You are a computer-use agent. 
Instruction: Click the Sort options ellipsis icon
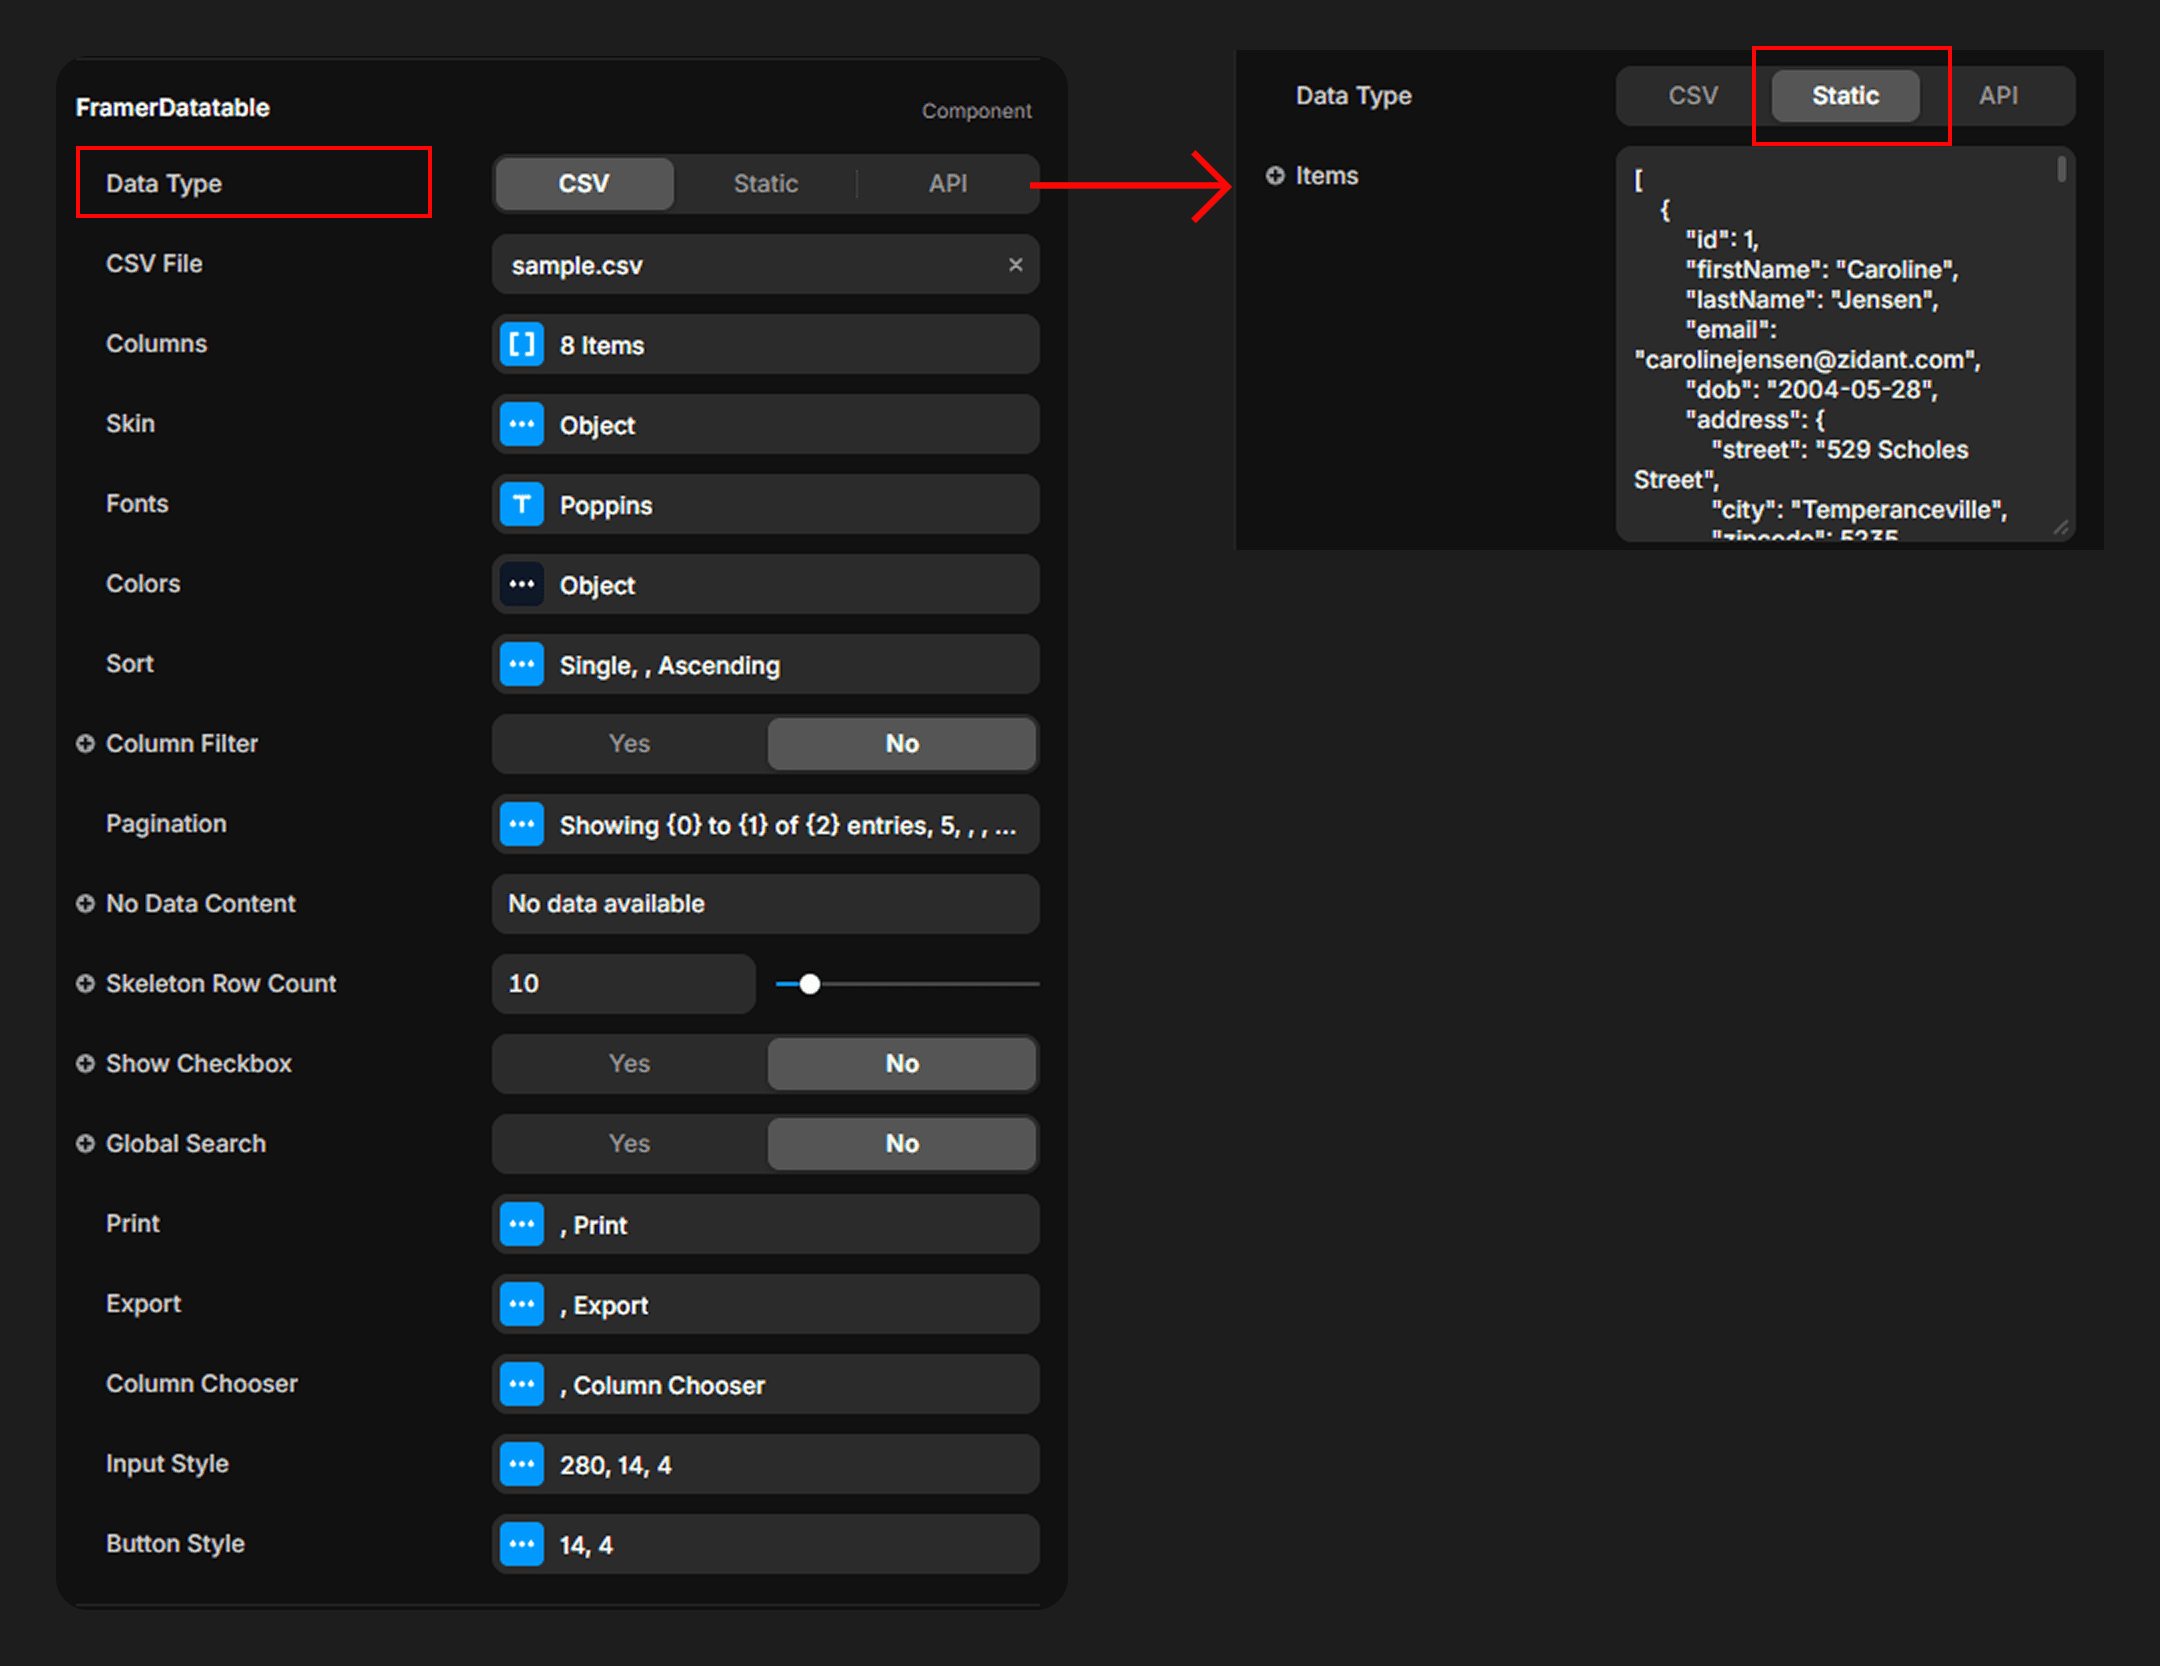(x=522, y=665)
